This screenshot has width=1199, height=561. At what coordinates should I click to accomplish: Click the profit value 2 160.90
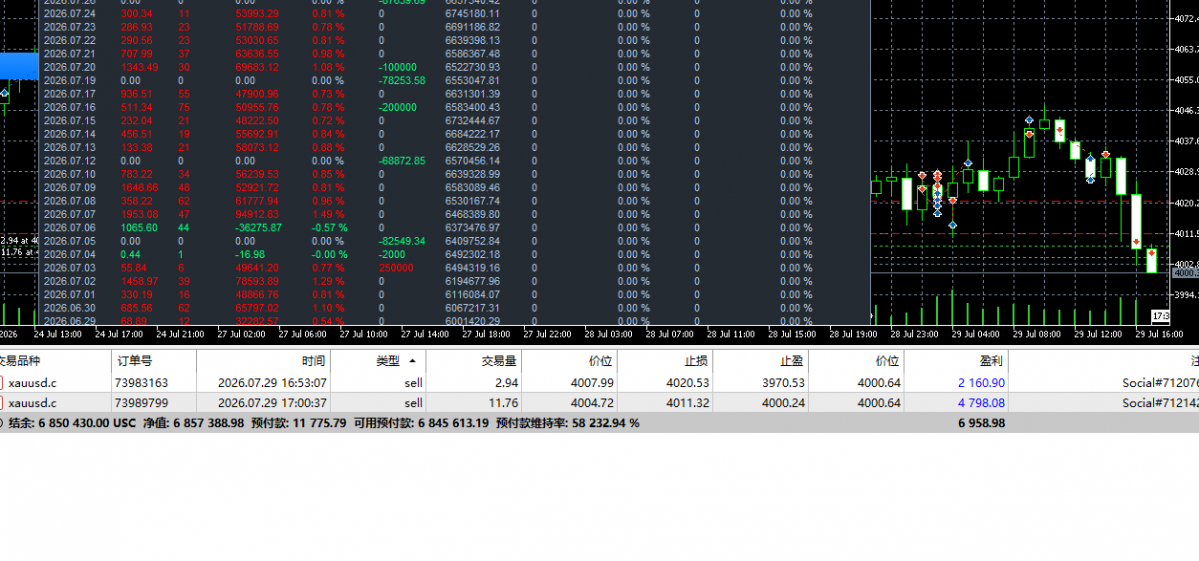point(982,383)
